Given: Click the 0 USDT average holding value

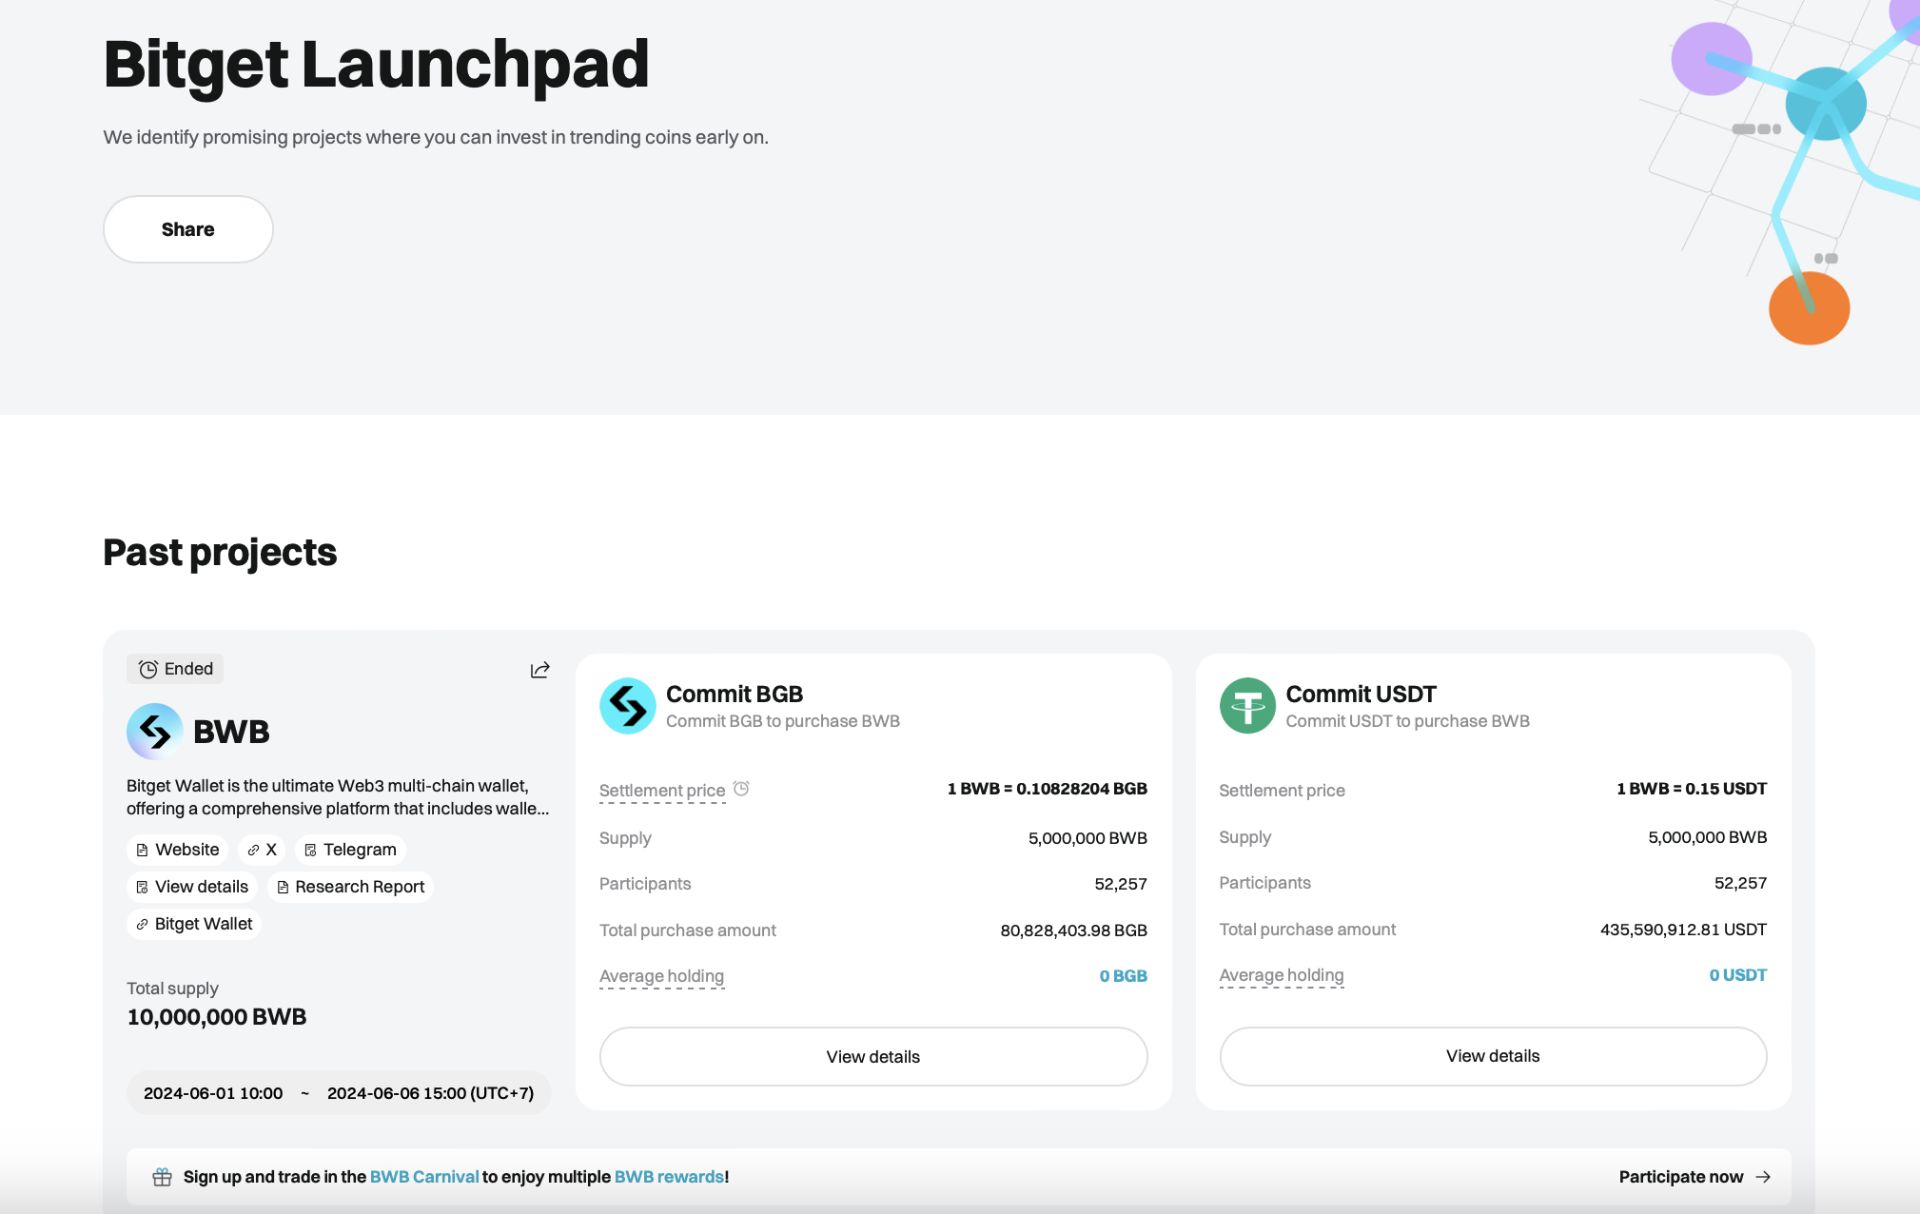Looking at the screenshot, I should (1738, 975).
